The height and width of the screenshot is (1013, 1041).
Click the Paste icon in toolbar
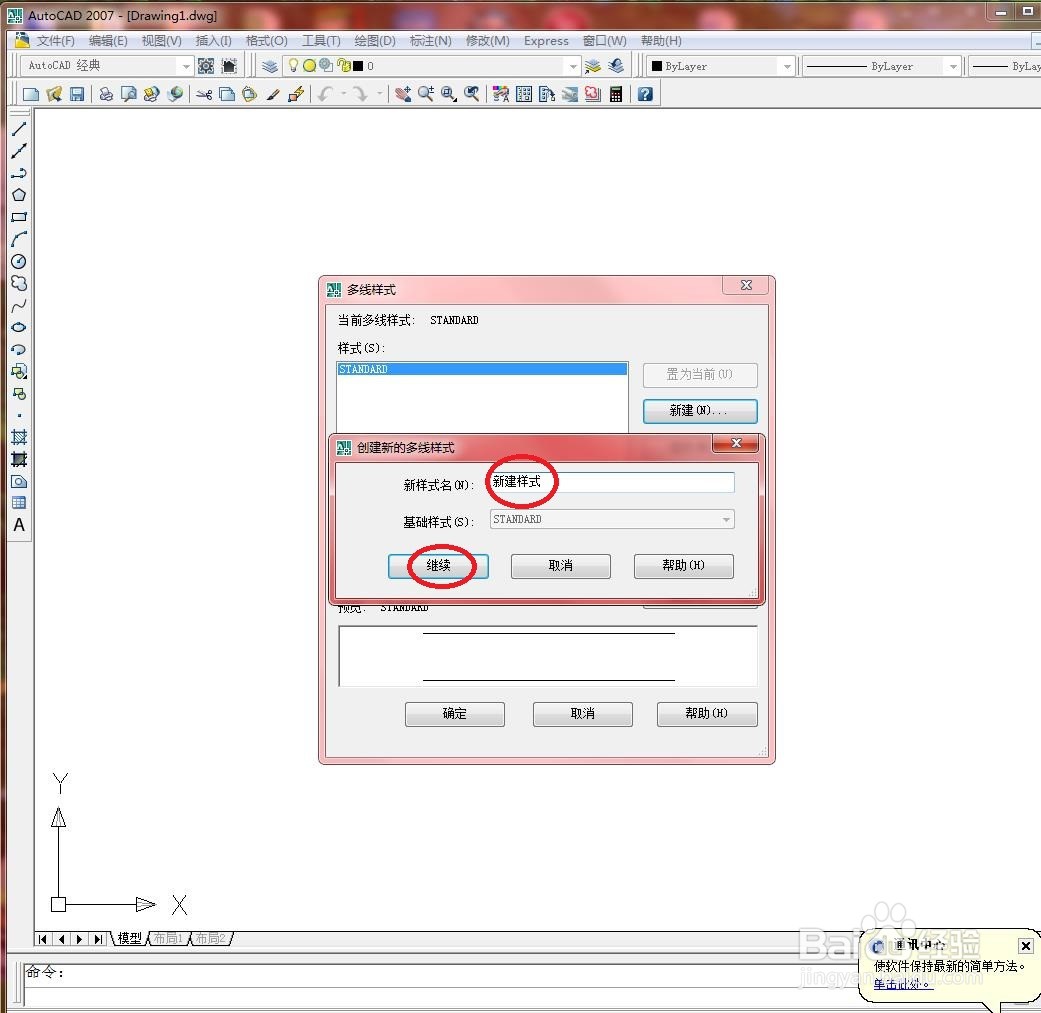click(250, 94)
